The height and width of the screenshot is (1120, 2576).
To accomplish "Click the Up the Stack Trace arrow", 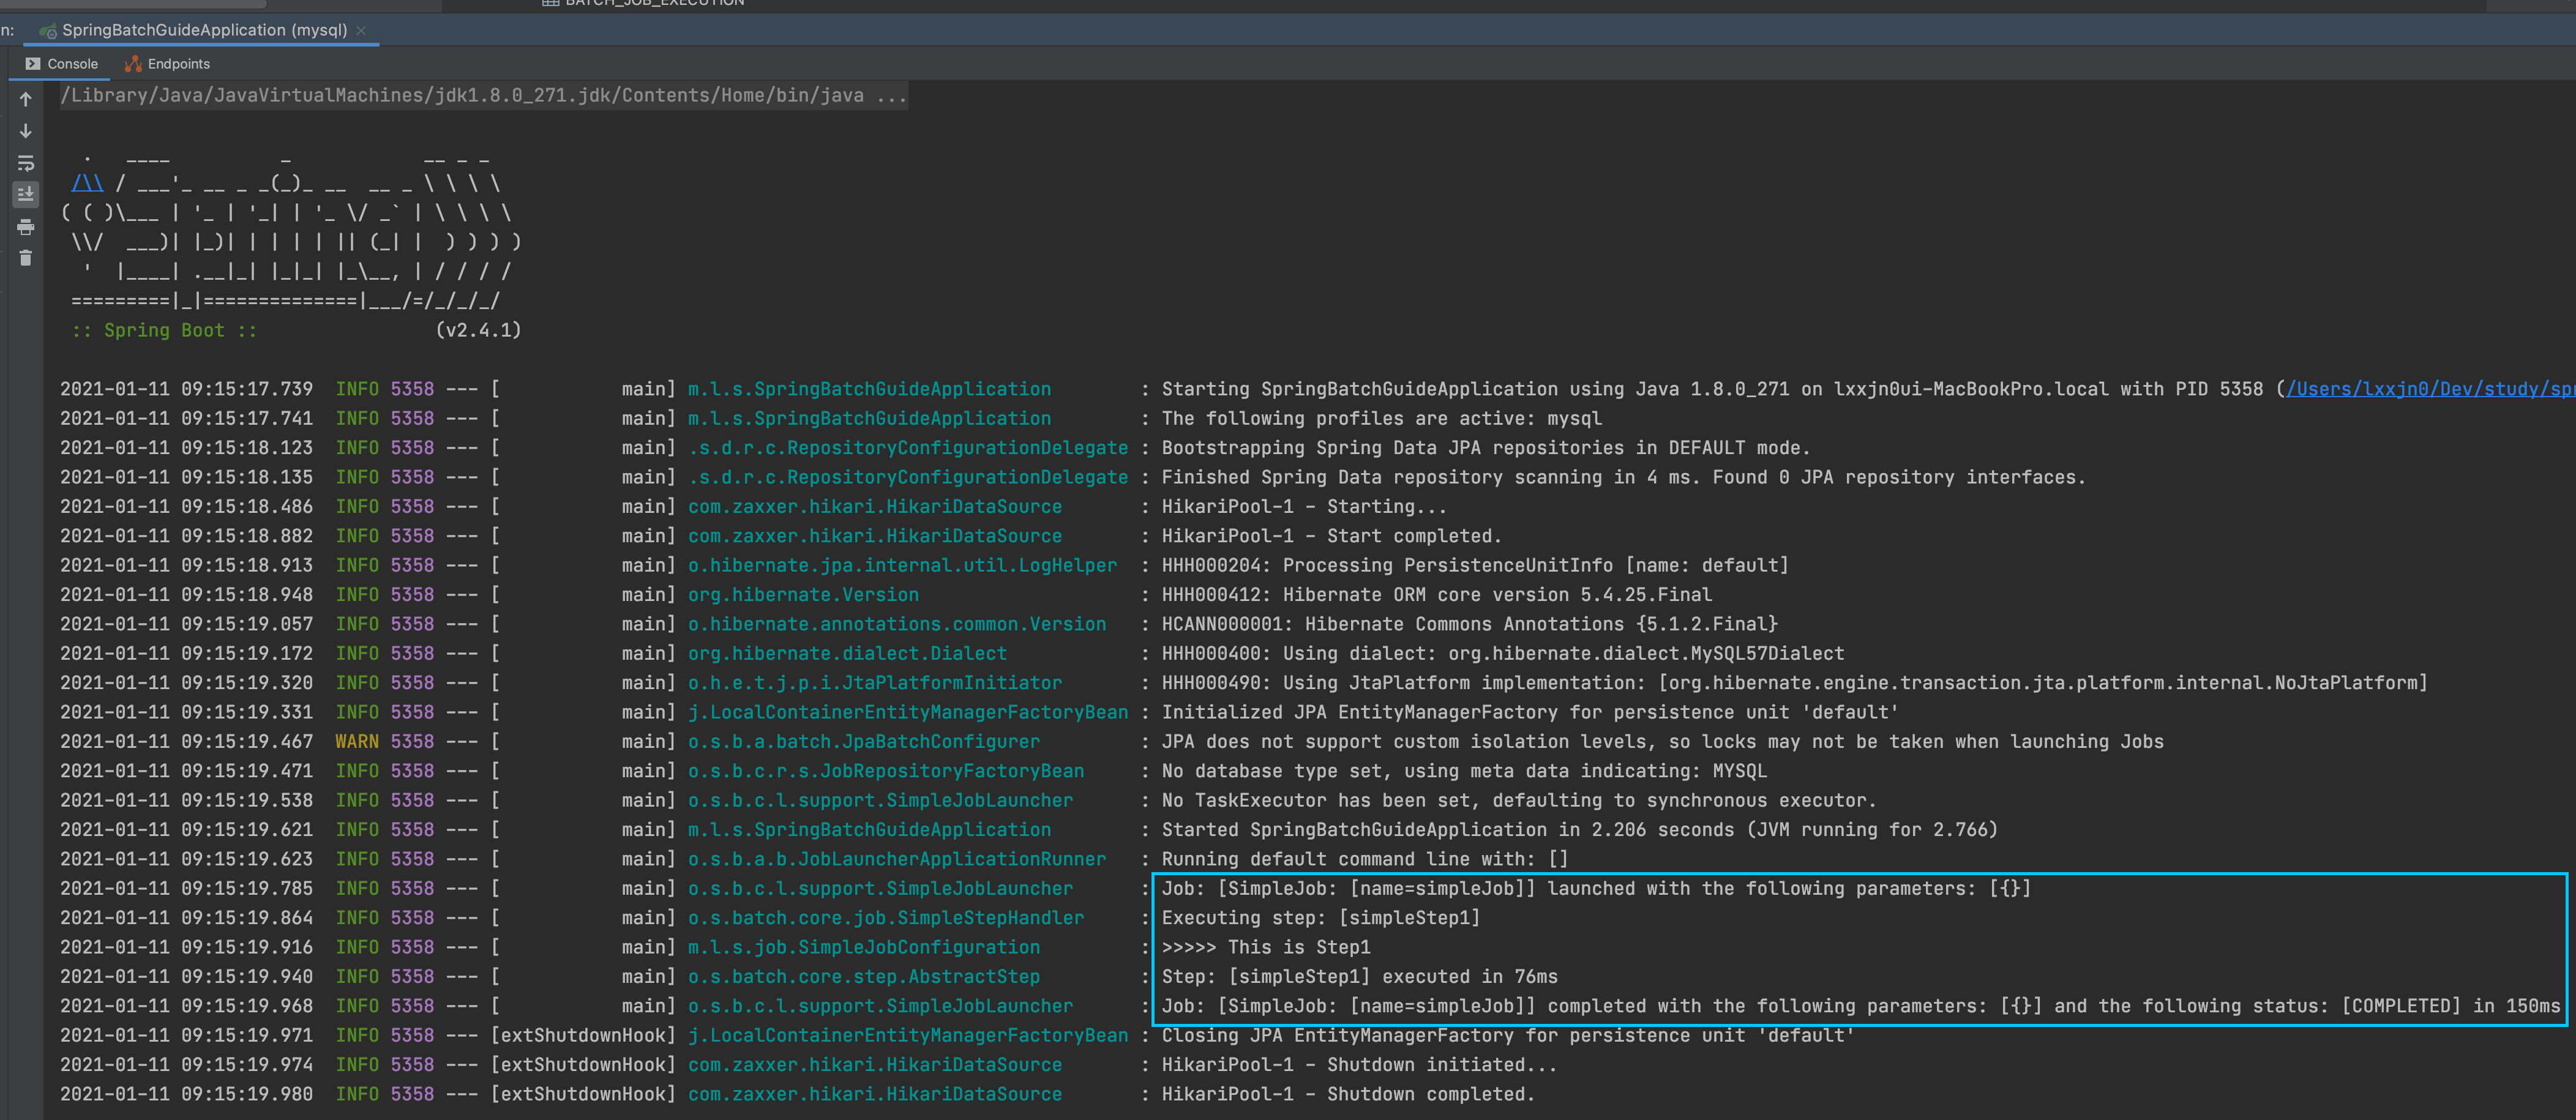I will click(x=26, y=99).
